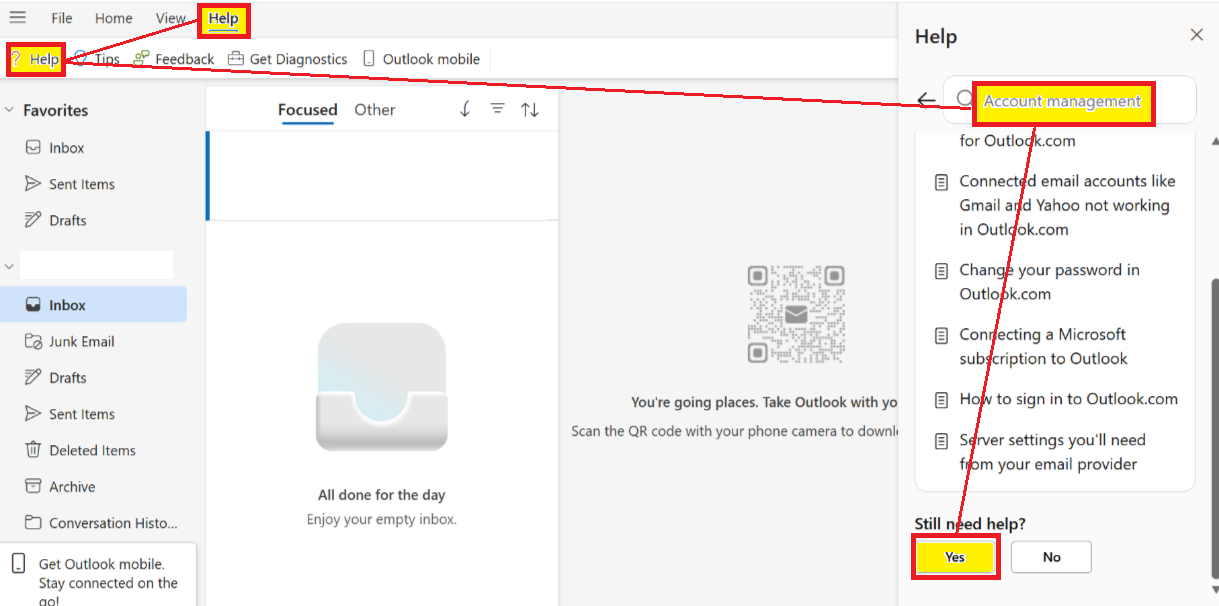
Task: Click the document icon beside Change your password
Action: point(941,271)
